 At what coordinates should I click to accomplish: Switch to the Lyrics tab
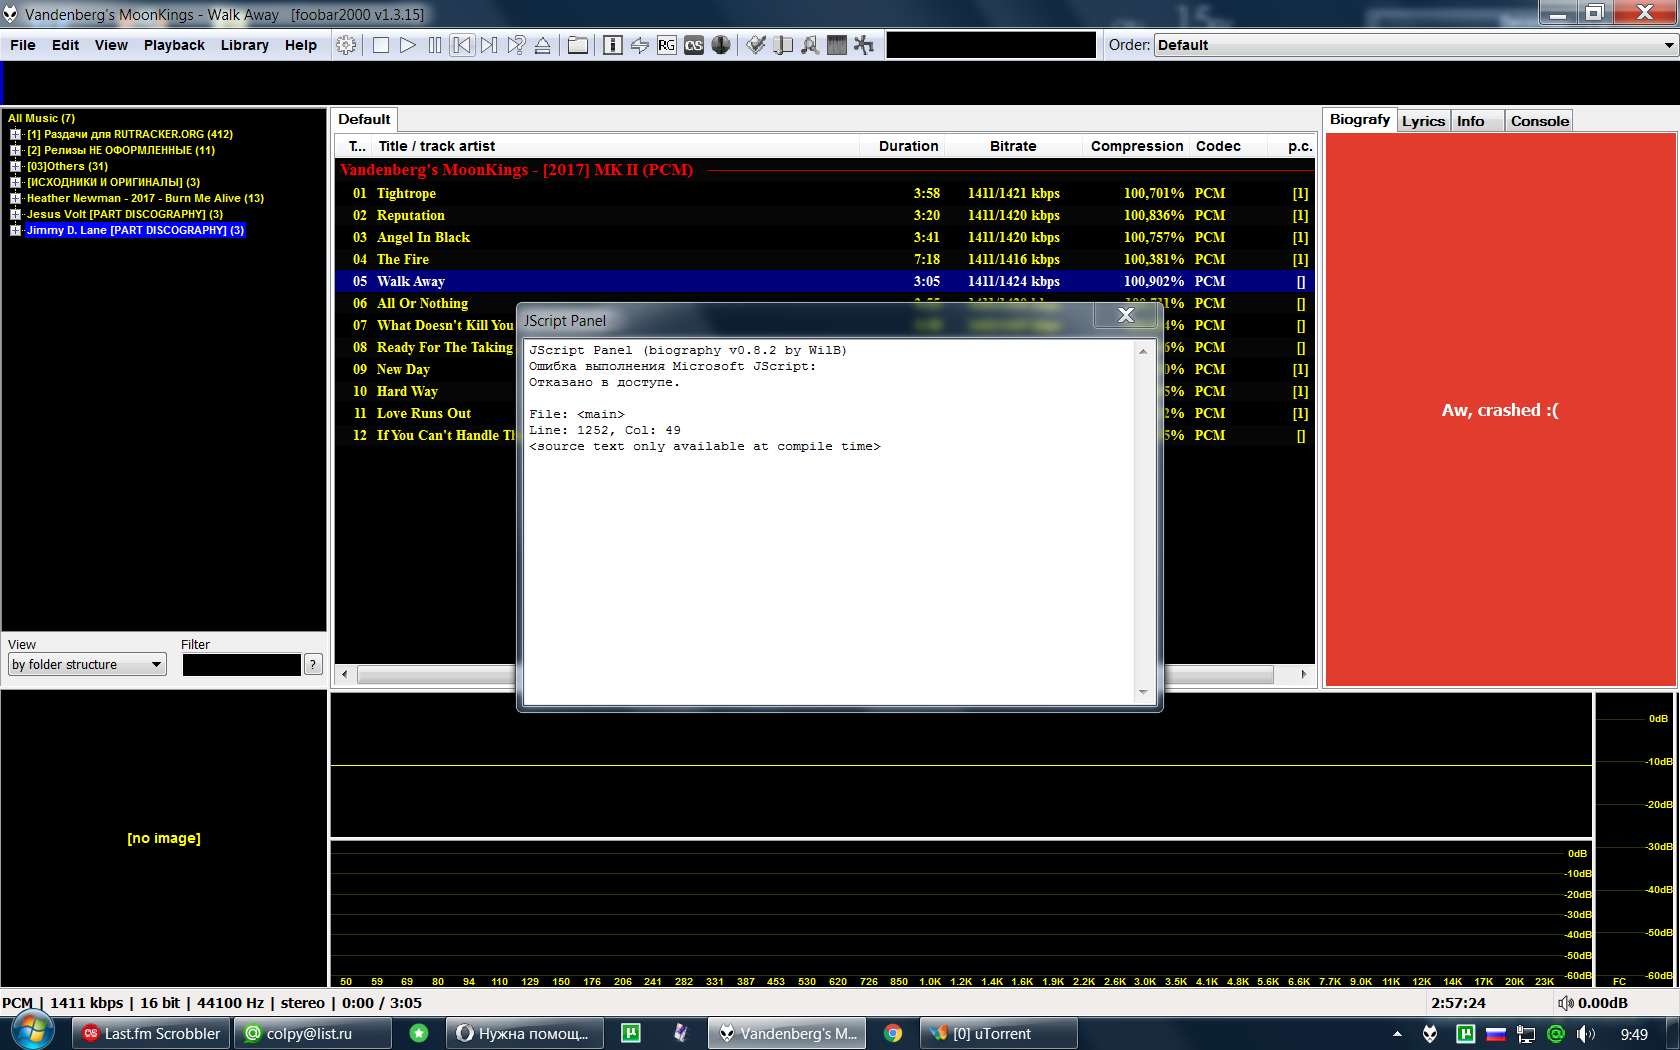[x=1423, y=121]
